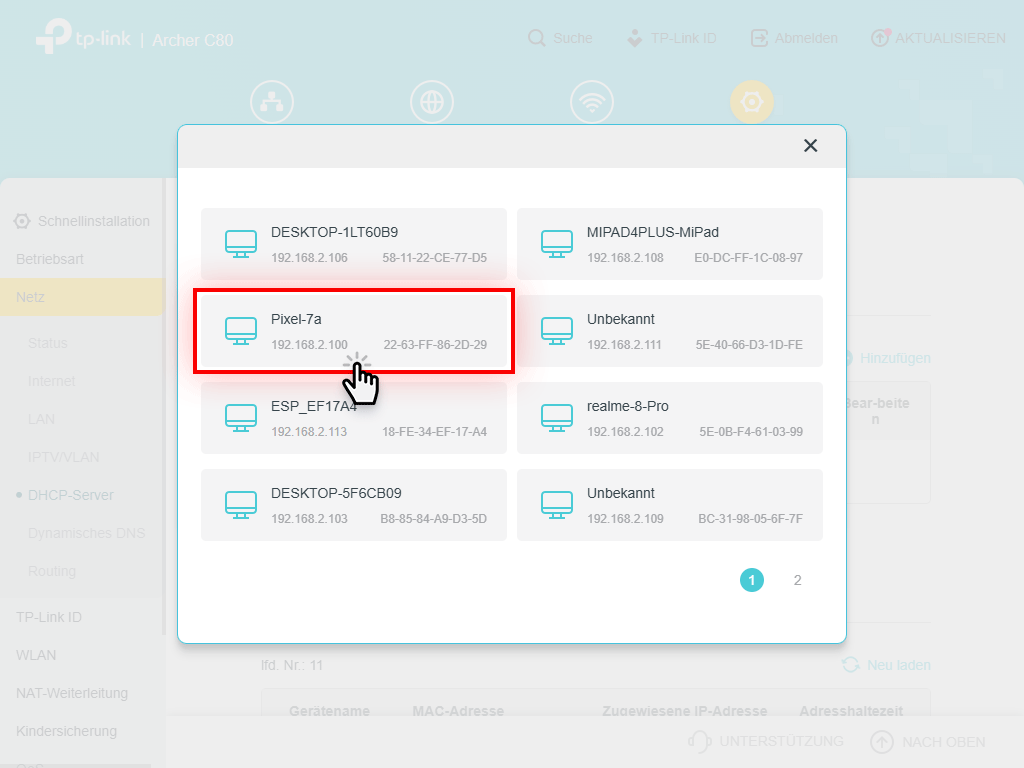Open the advanced settings gear icon tab
The height and width of the screenshot is (768, 1024).
click(x=751, y=102)
